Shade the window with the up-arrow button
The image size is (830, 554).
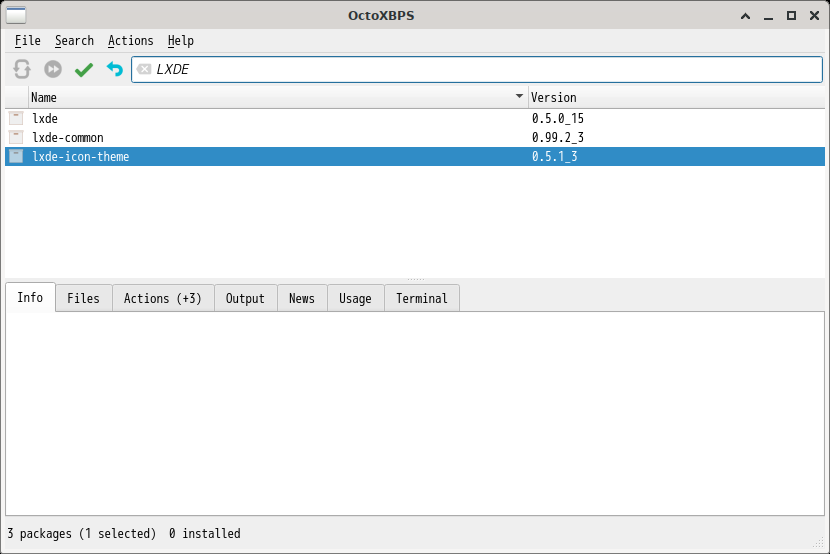point(745,16)
